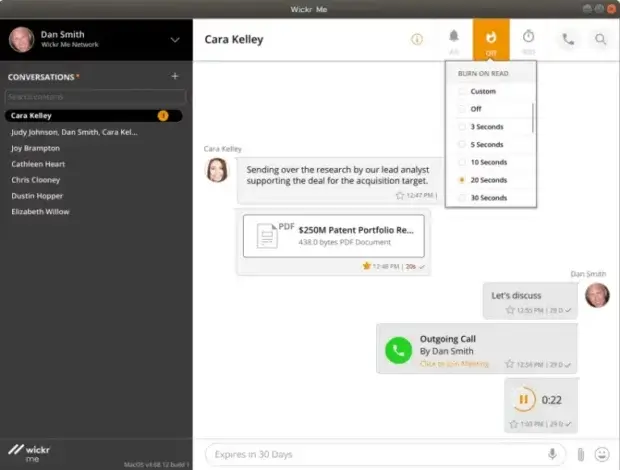
Task: Pause the 0:22 voice message playback
Action: tap(522, 399)
